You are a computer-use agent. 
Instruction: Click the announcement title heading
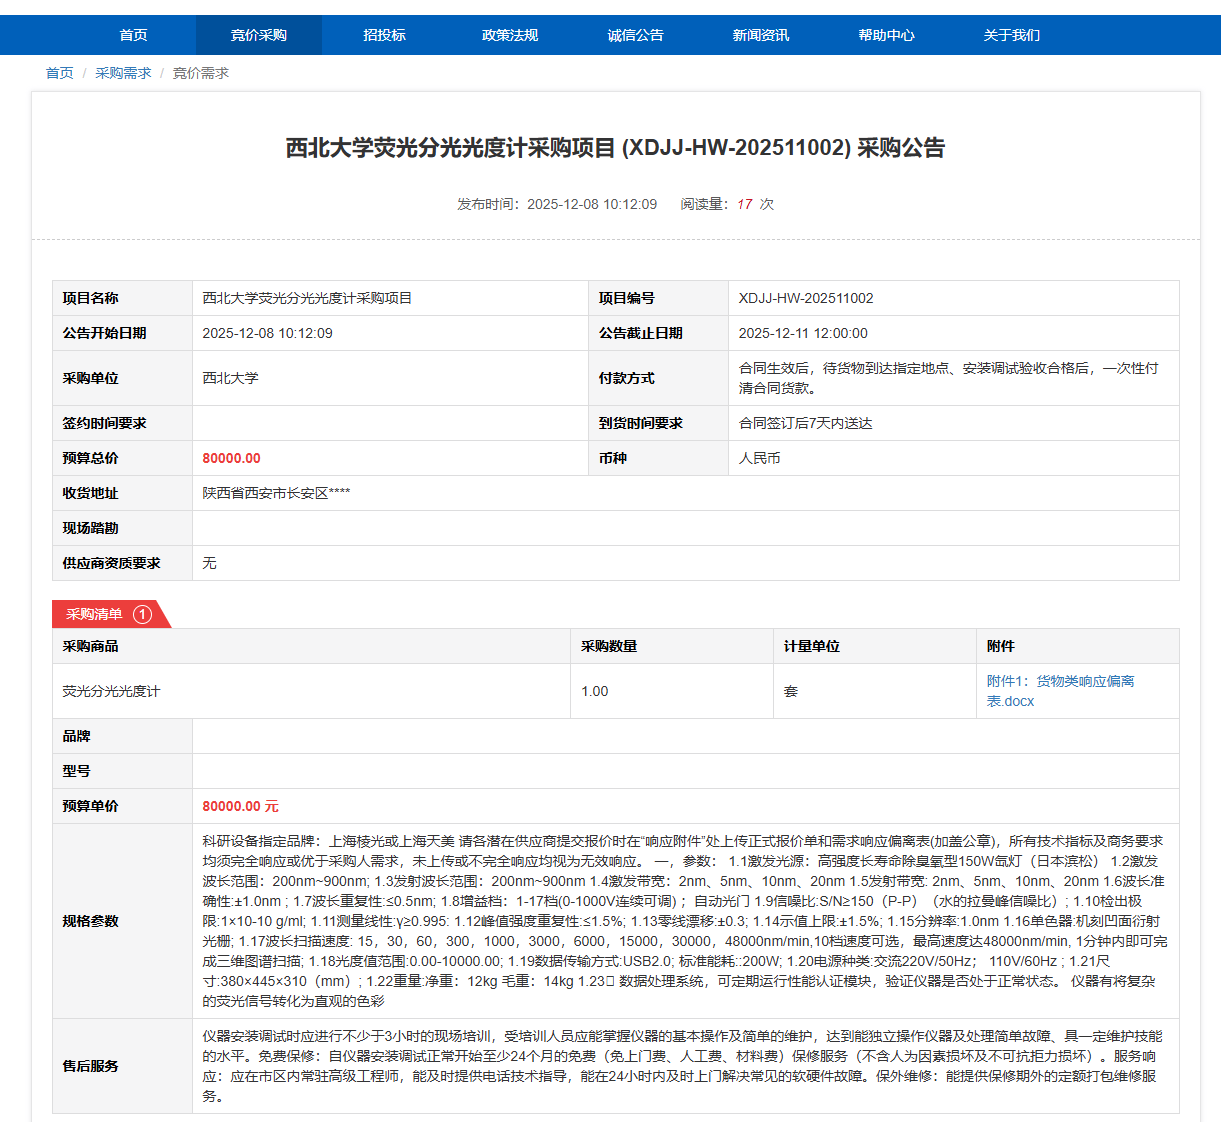pos(615,148)
